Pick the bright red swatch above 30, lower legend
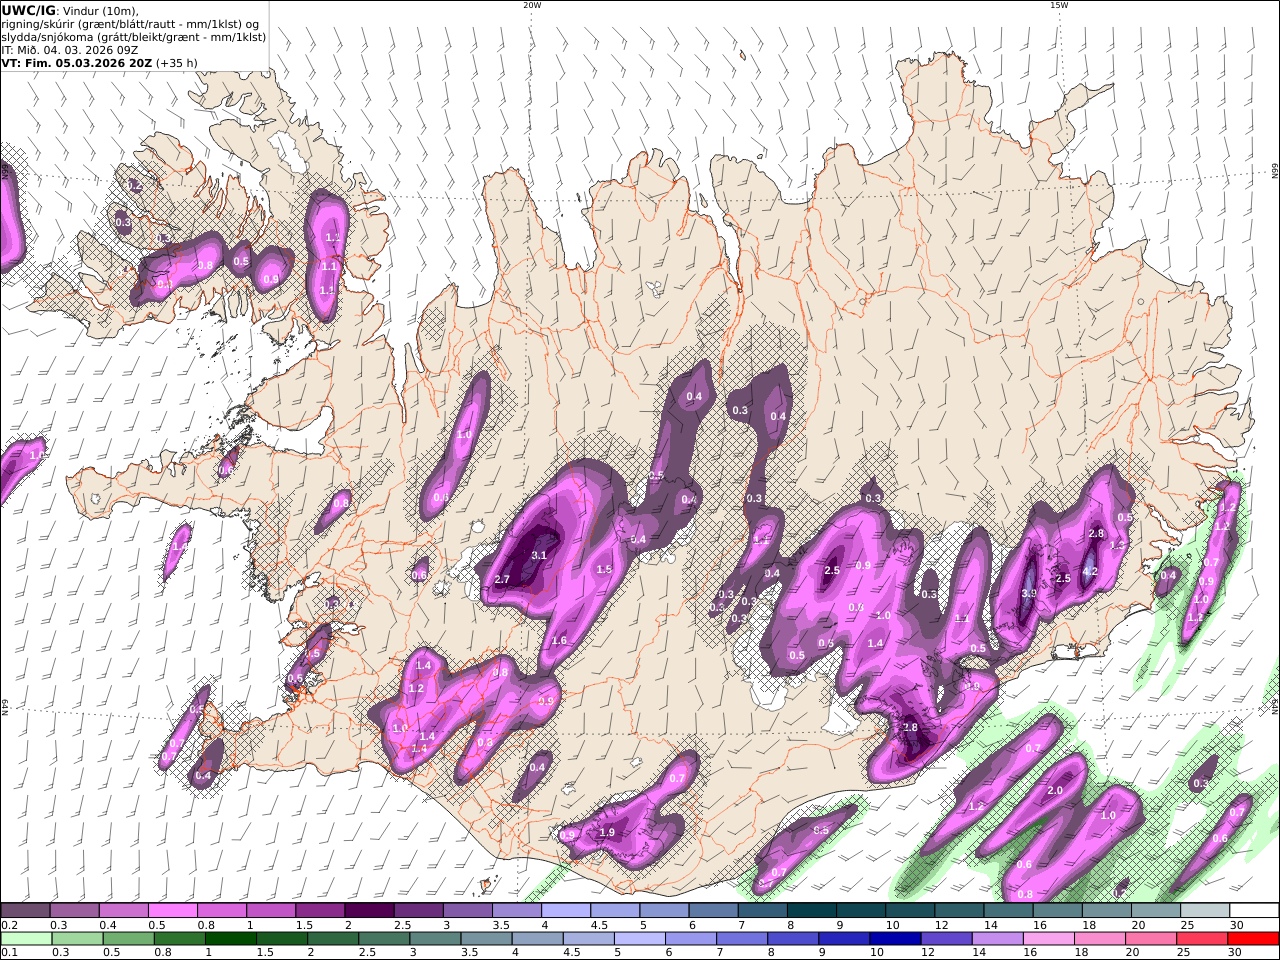Image resolution: width=1280 pixels, height=960 pixels. point(1253,939)
